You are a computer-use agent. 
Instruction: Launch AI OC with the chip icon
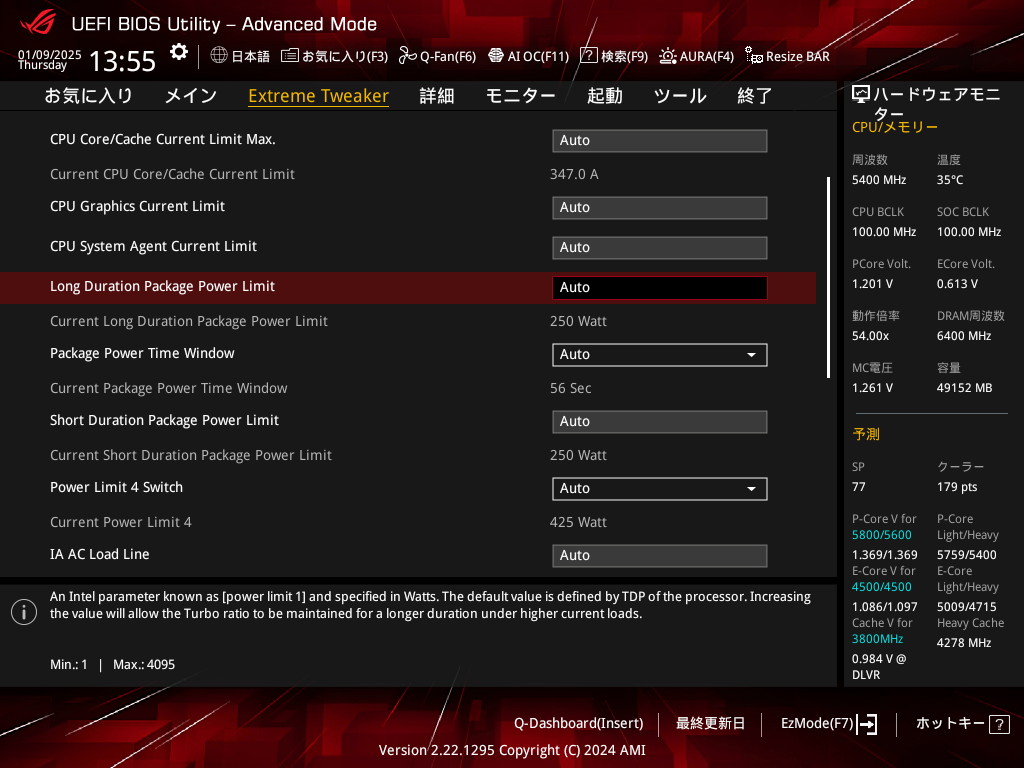coord(495,56)
